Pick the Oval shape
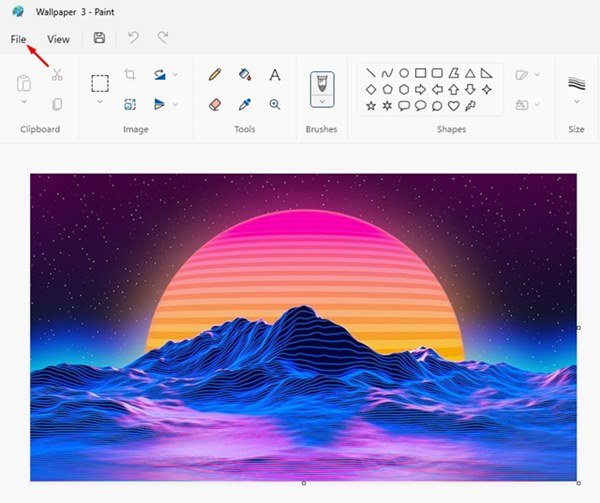 404,73
